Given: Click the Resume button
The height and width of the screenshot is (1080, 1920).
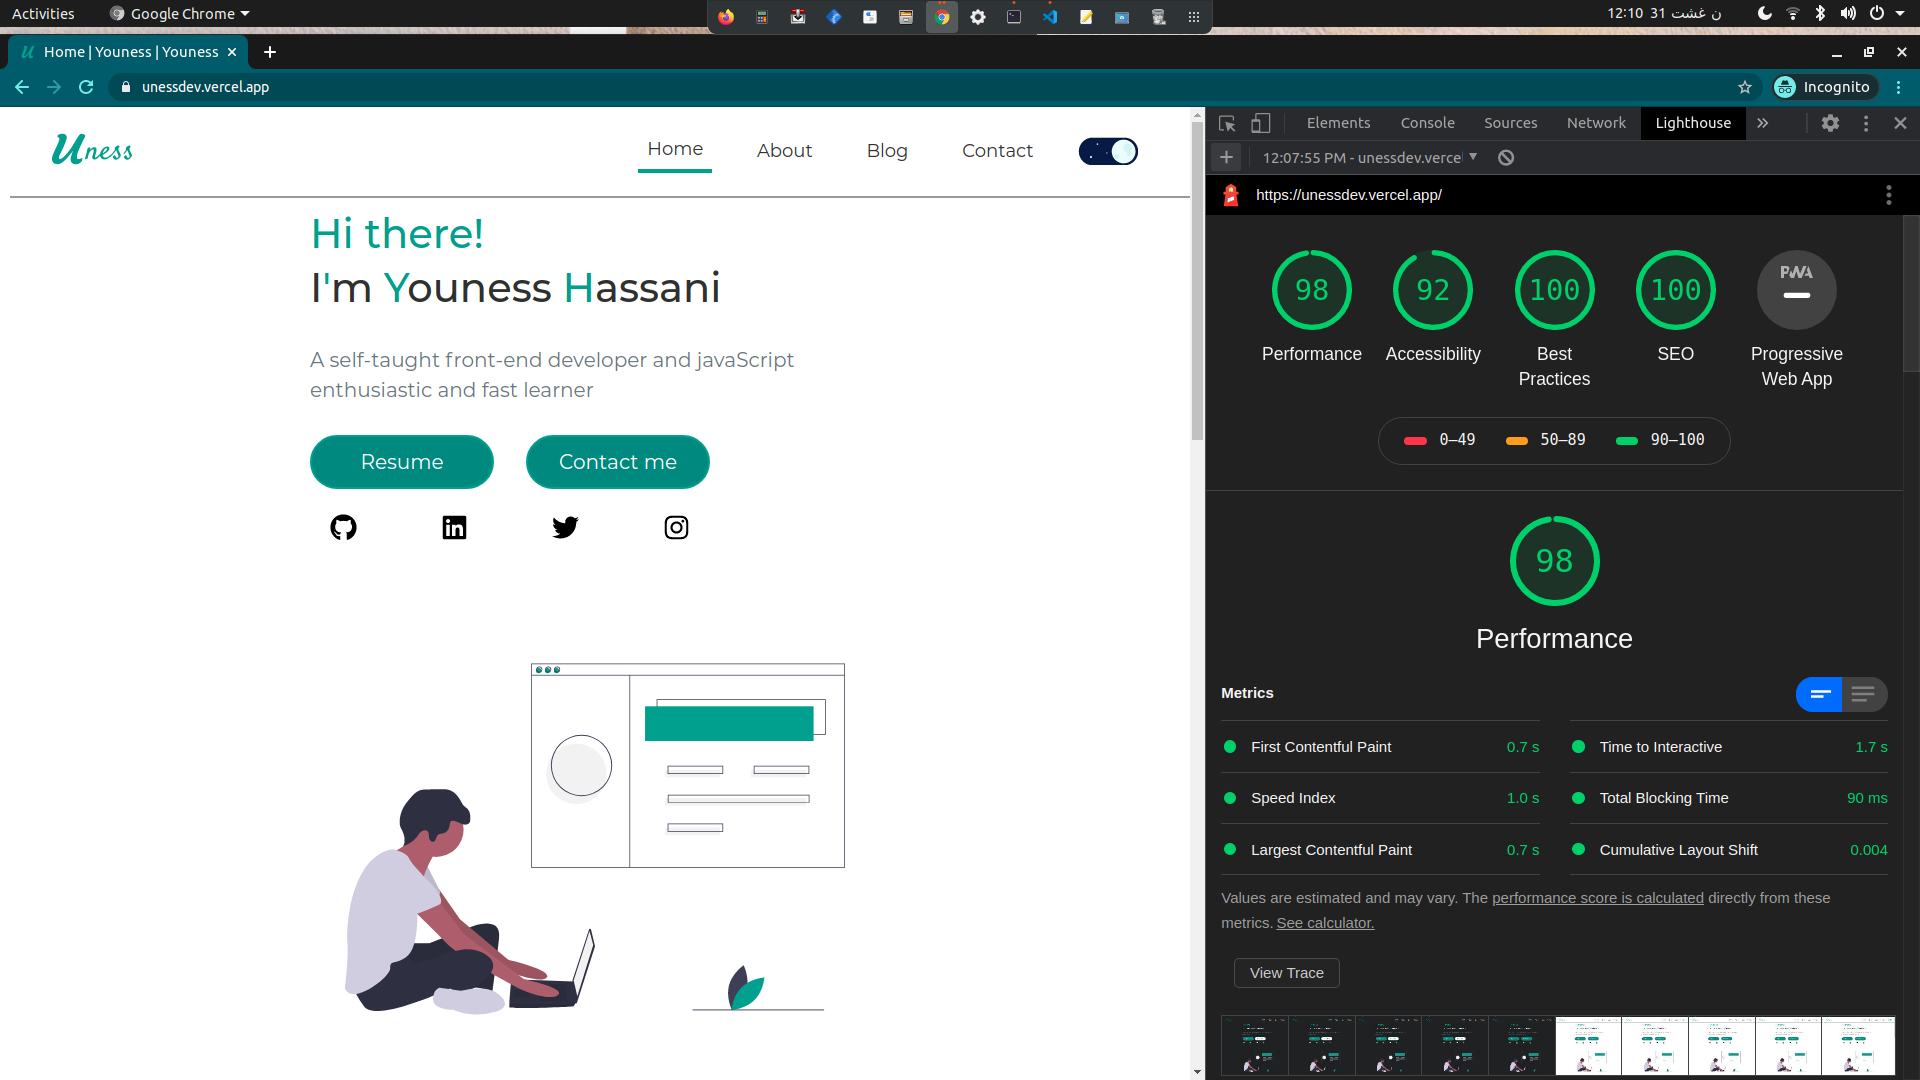Looking at the screenshot, I should 402,462.
